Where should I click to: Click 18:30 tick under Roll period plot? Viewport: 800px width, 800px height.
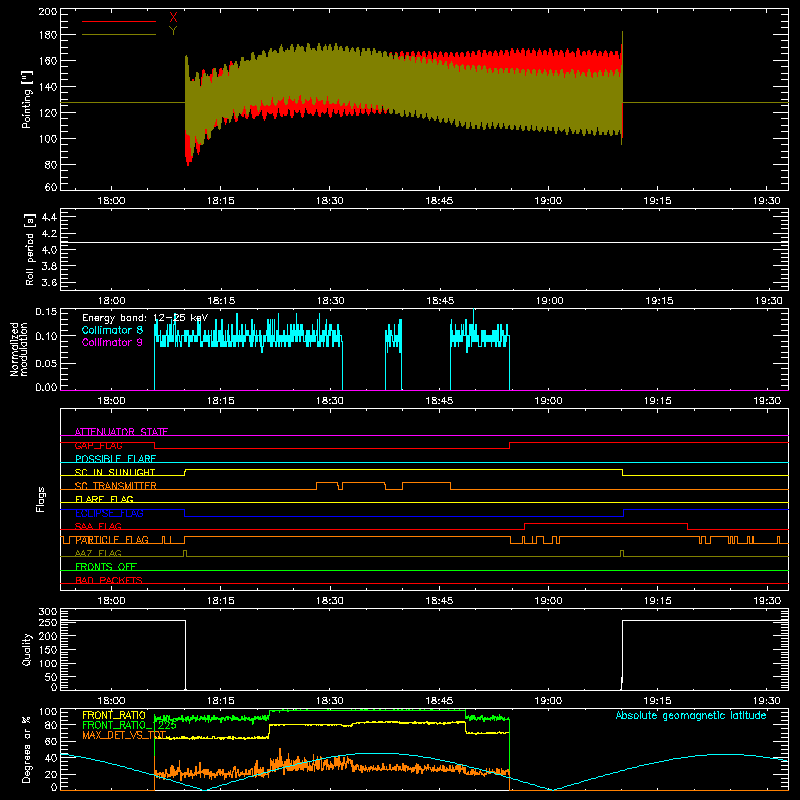[x=330, y=301]
